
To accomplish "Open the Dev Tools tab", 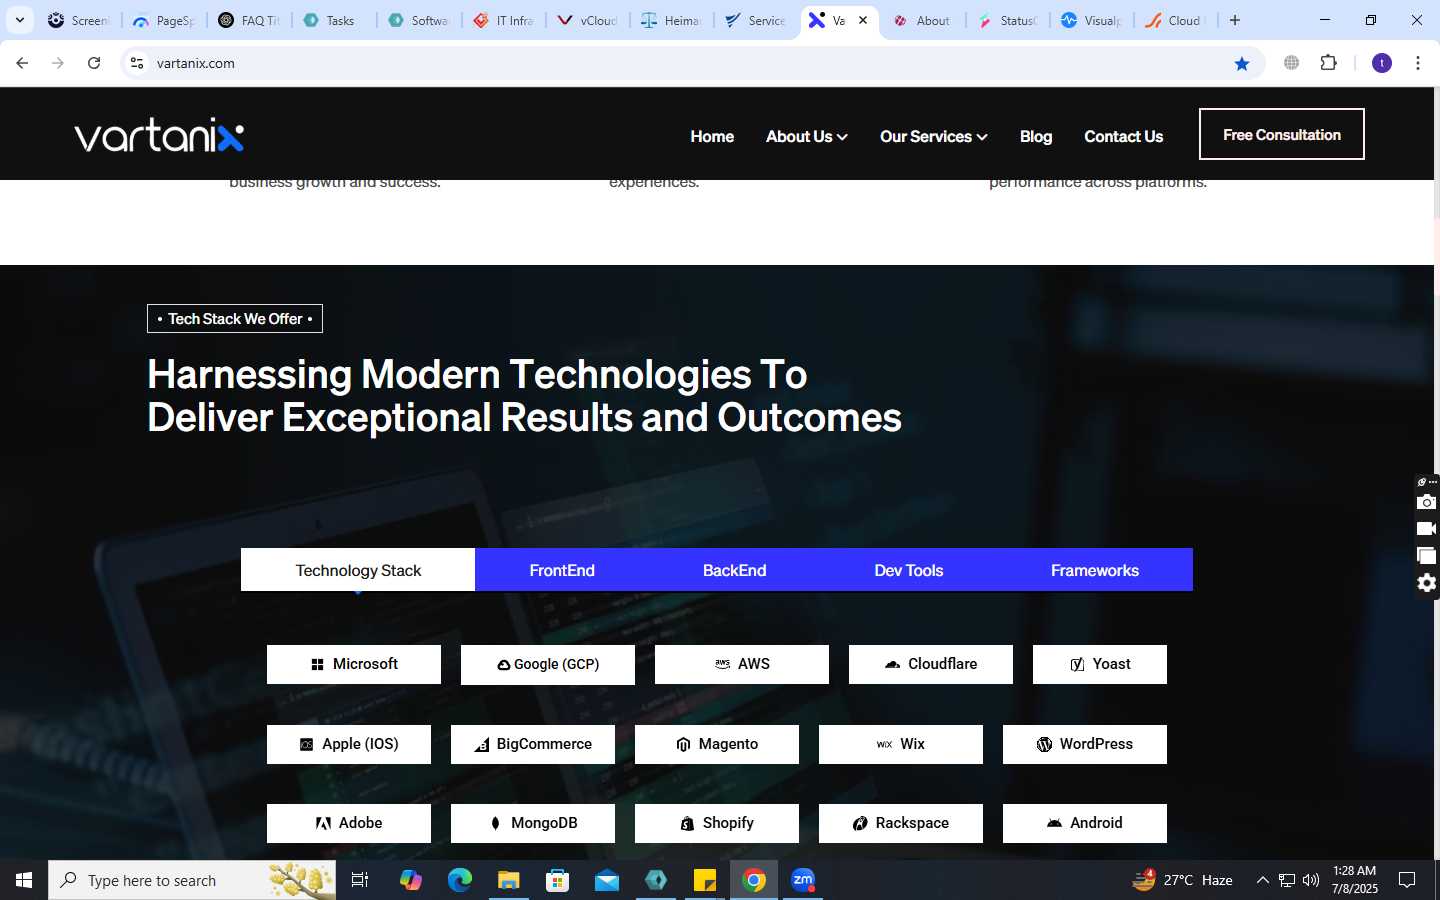I will [x=909, y=570].
